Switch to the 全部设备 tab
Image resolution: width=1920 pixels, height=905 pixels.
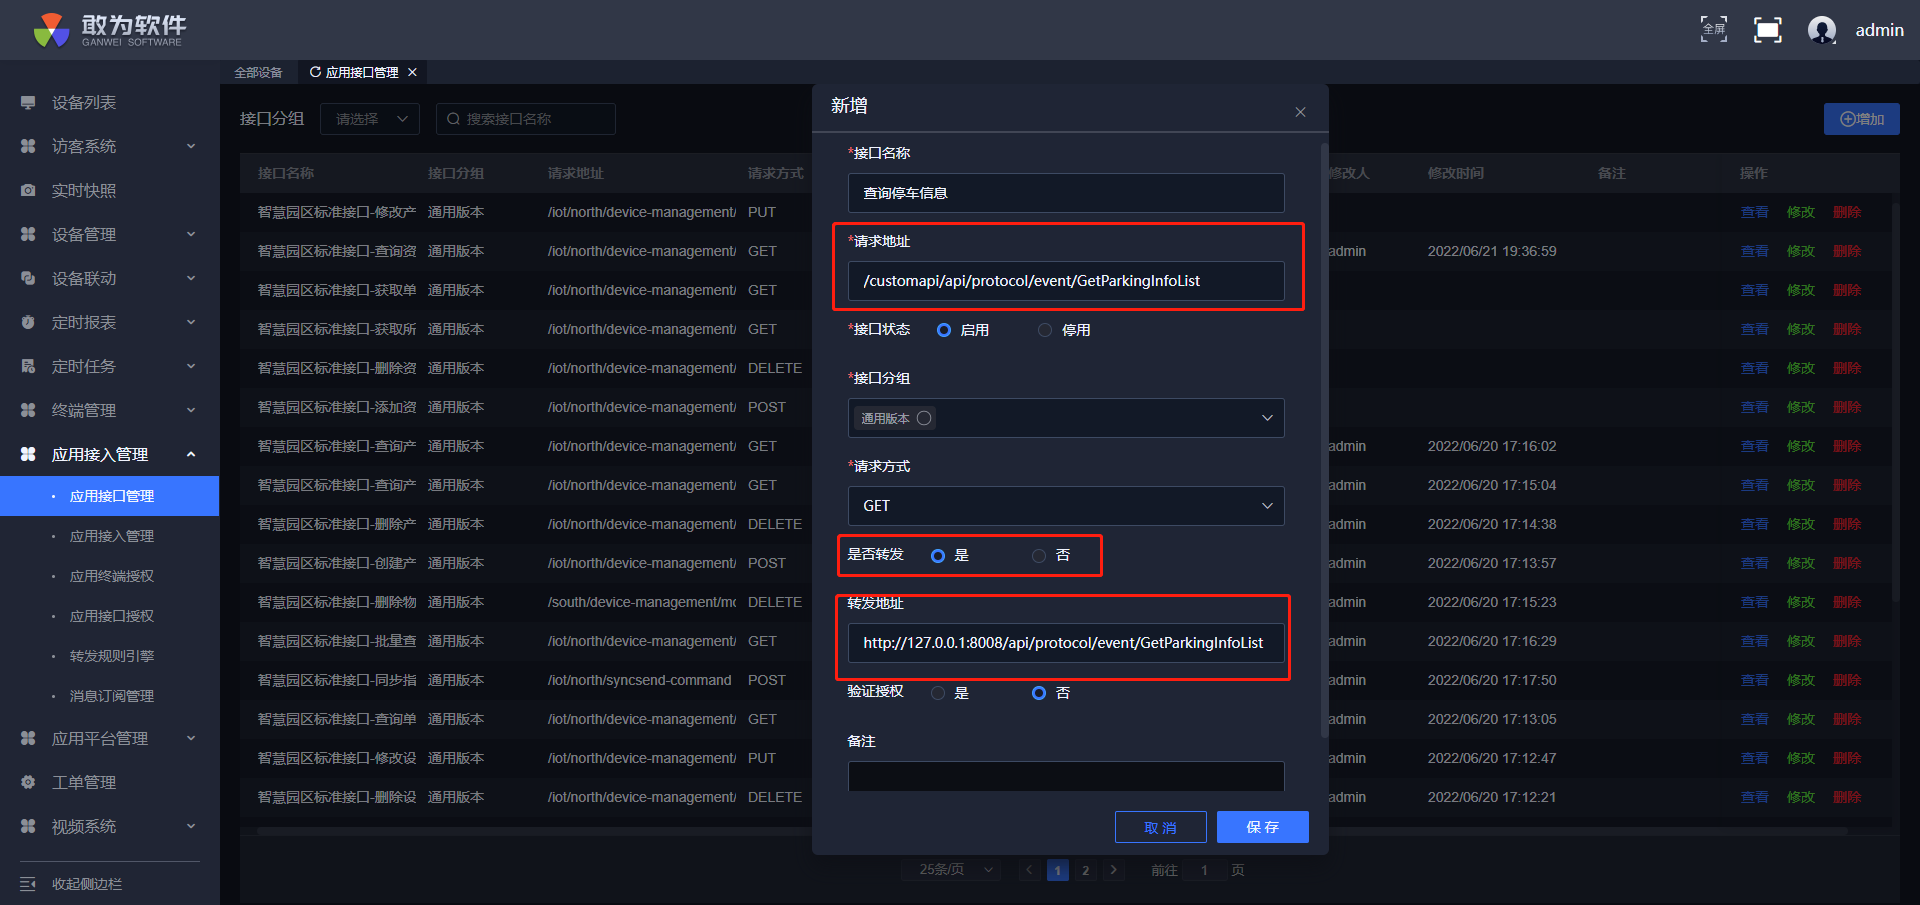pos(258,72)
